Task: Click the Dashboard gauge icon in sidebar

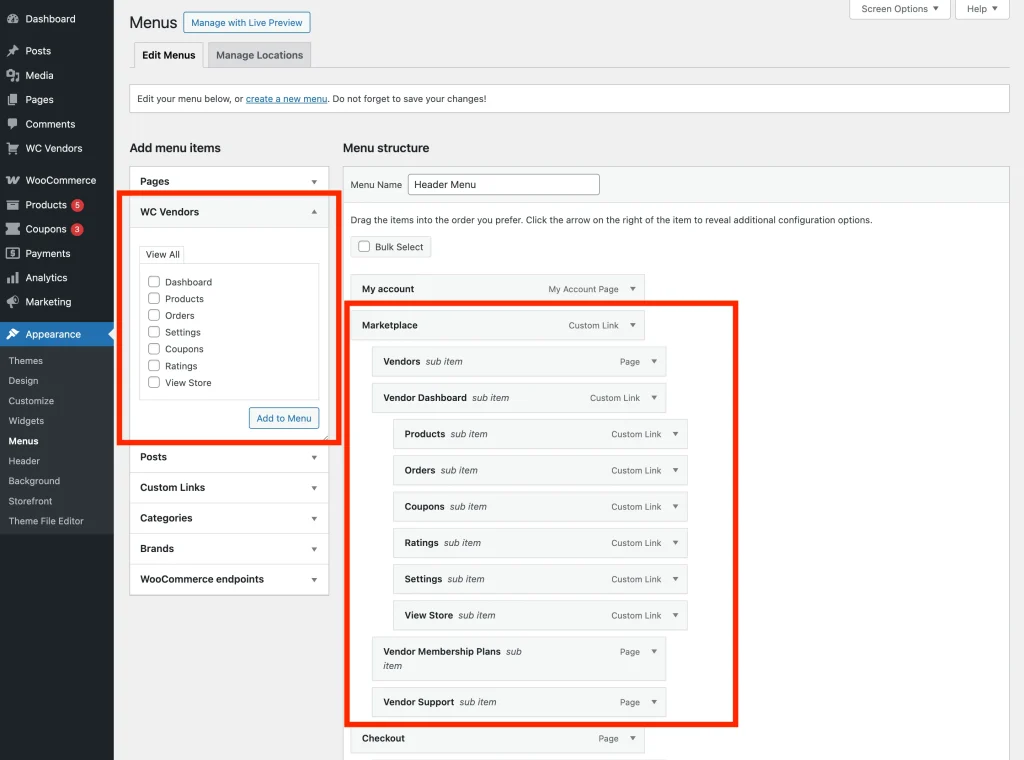Action: pyautogui.click(x=12, y=19)
